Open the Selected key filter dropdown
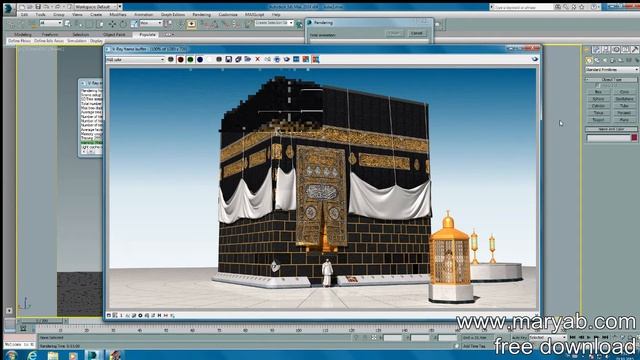 point(548,338)
